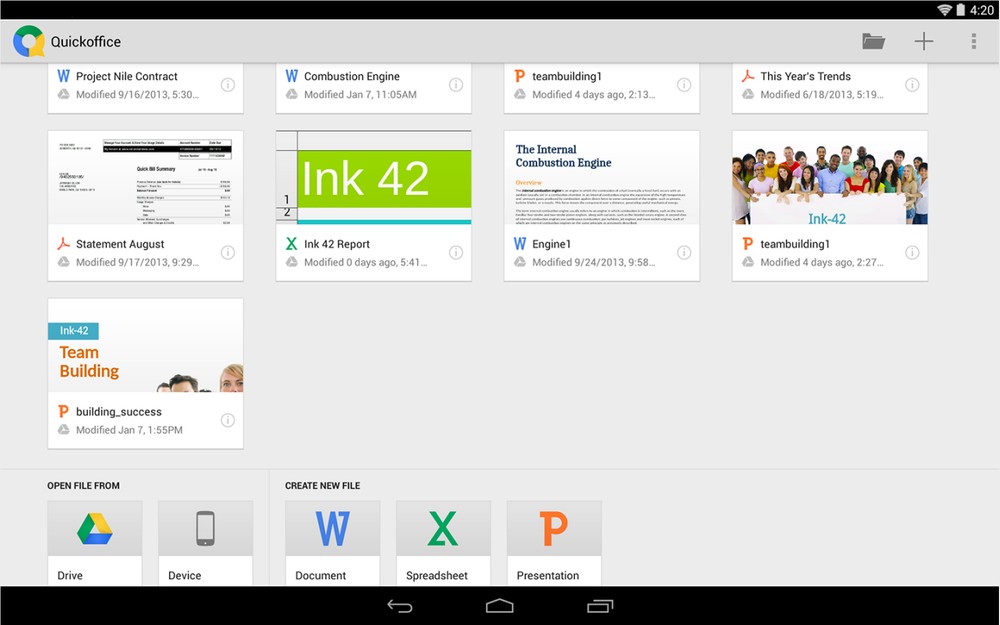The height and width of the screenshot is (625, 1000).
Task: Click the Word icon beside Project Nile Contract
Action: coord(63,76)
